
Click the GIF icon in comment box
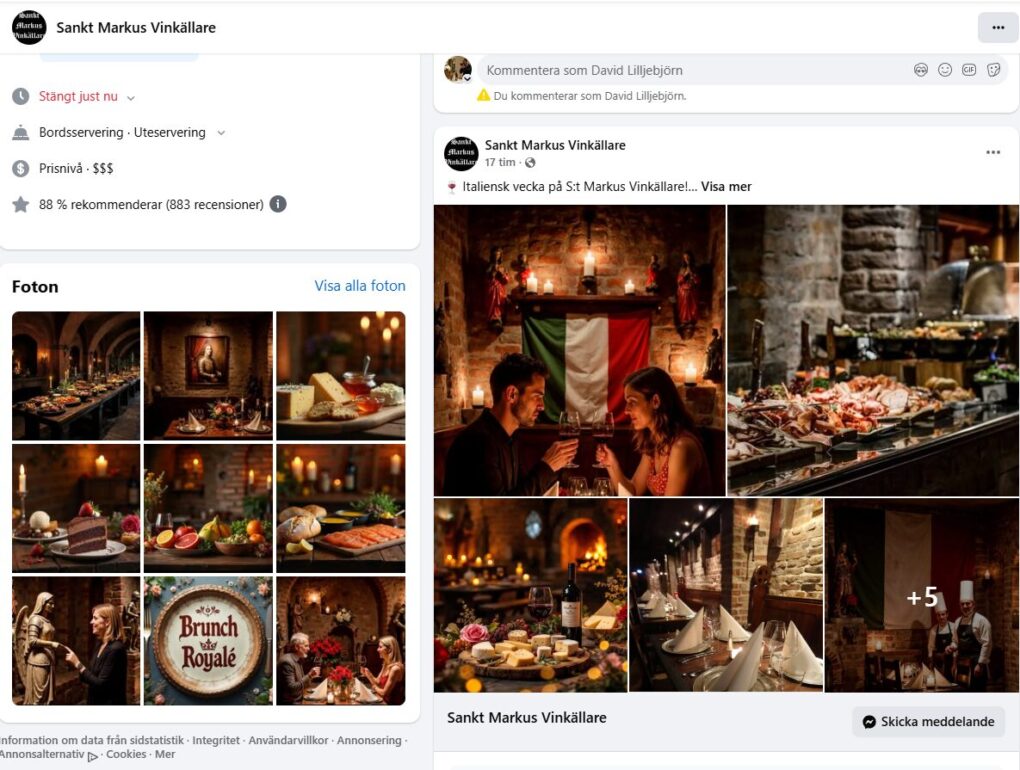tap(969, 70)
